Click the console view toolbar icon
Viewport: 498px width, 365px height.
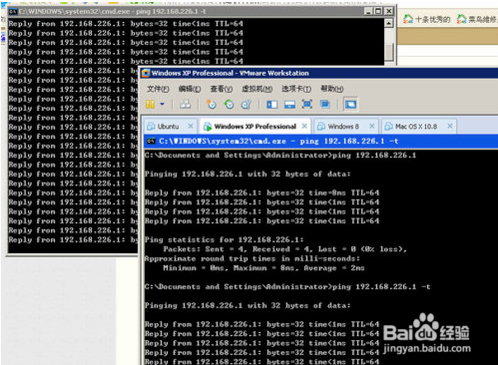[350, 104]
